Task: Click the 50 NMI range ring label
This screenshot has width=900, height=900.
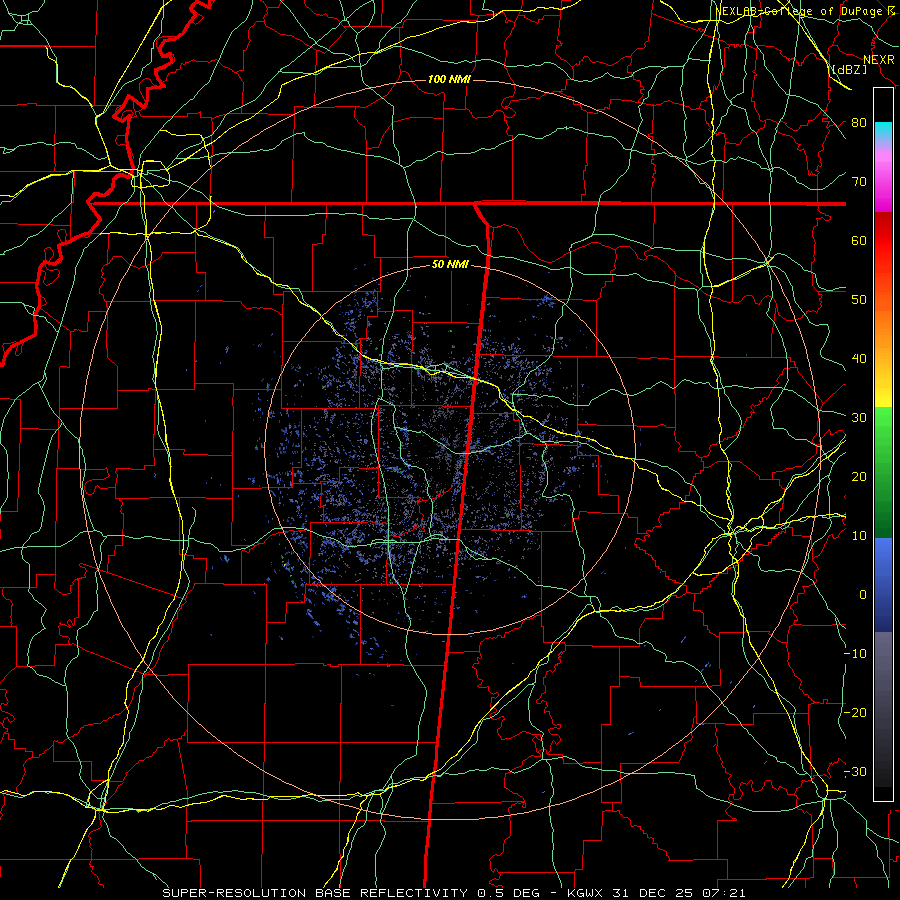Action: click(450, 265)
